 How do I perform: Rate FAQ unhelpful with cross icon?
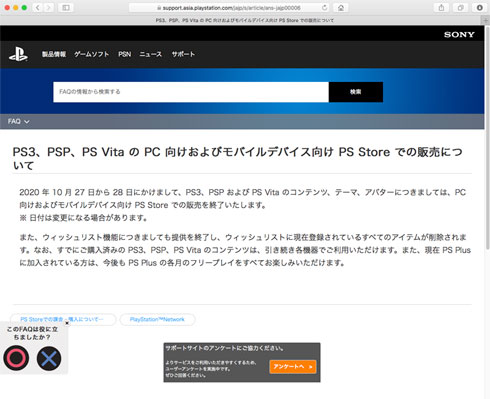tap(49, 358)
